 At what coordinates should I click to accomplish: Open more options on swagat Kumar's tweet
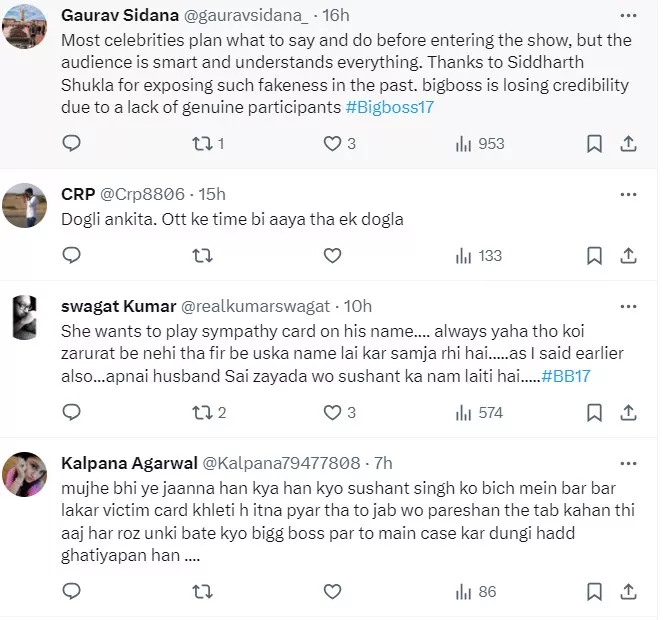pos(627,305)
